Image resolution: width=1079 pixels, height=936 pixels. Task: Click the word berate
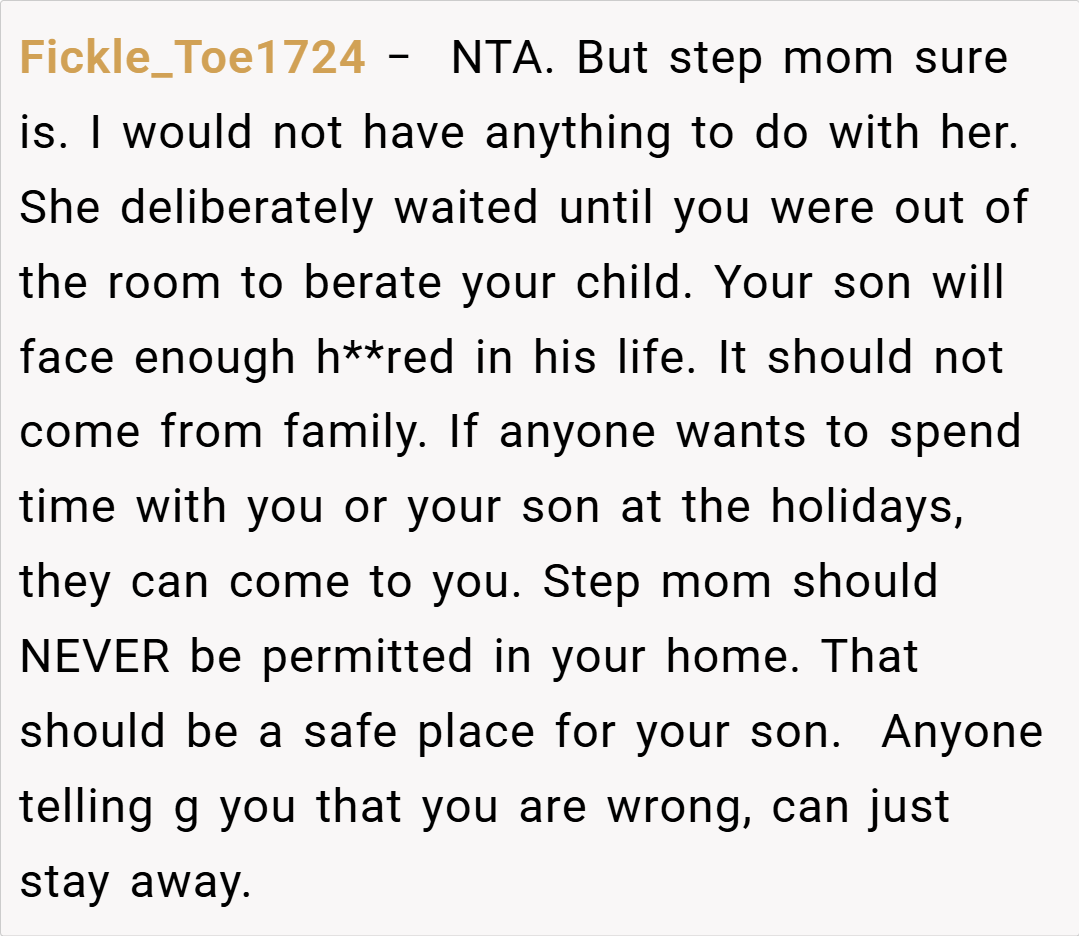pos(374,283)
